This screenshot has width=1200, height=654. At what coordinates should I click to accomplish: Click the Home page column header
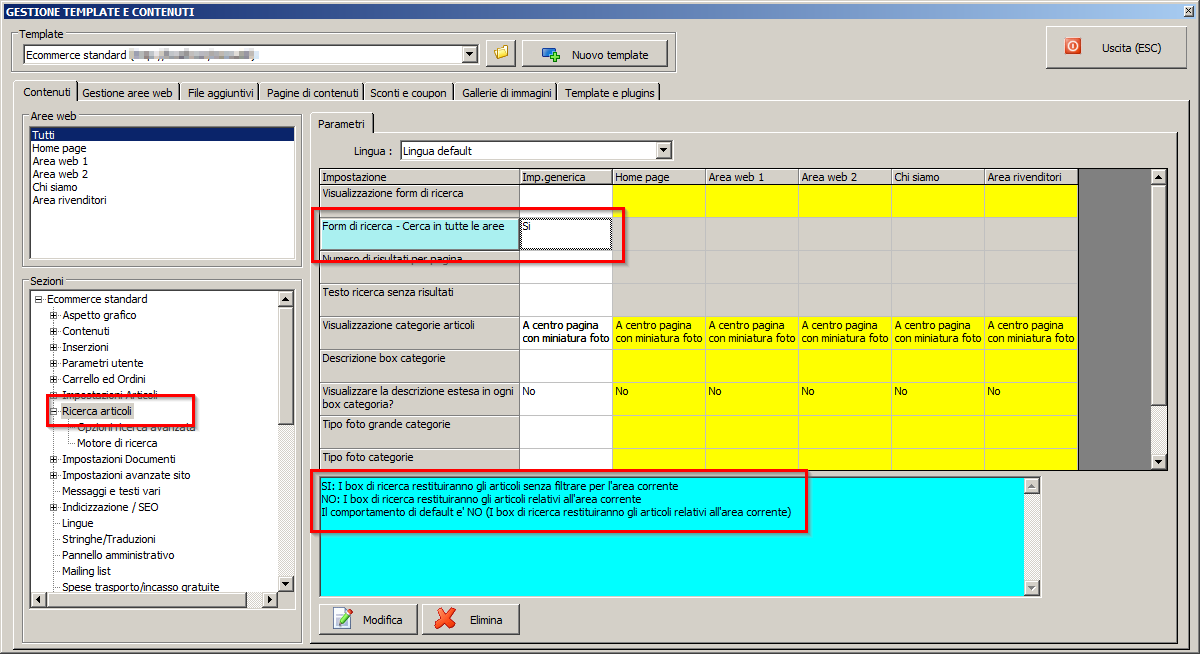point(659,177)
